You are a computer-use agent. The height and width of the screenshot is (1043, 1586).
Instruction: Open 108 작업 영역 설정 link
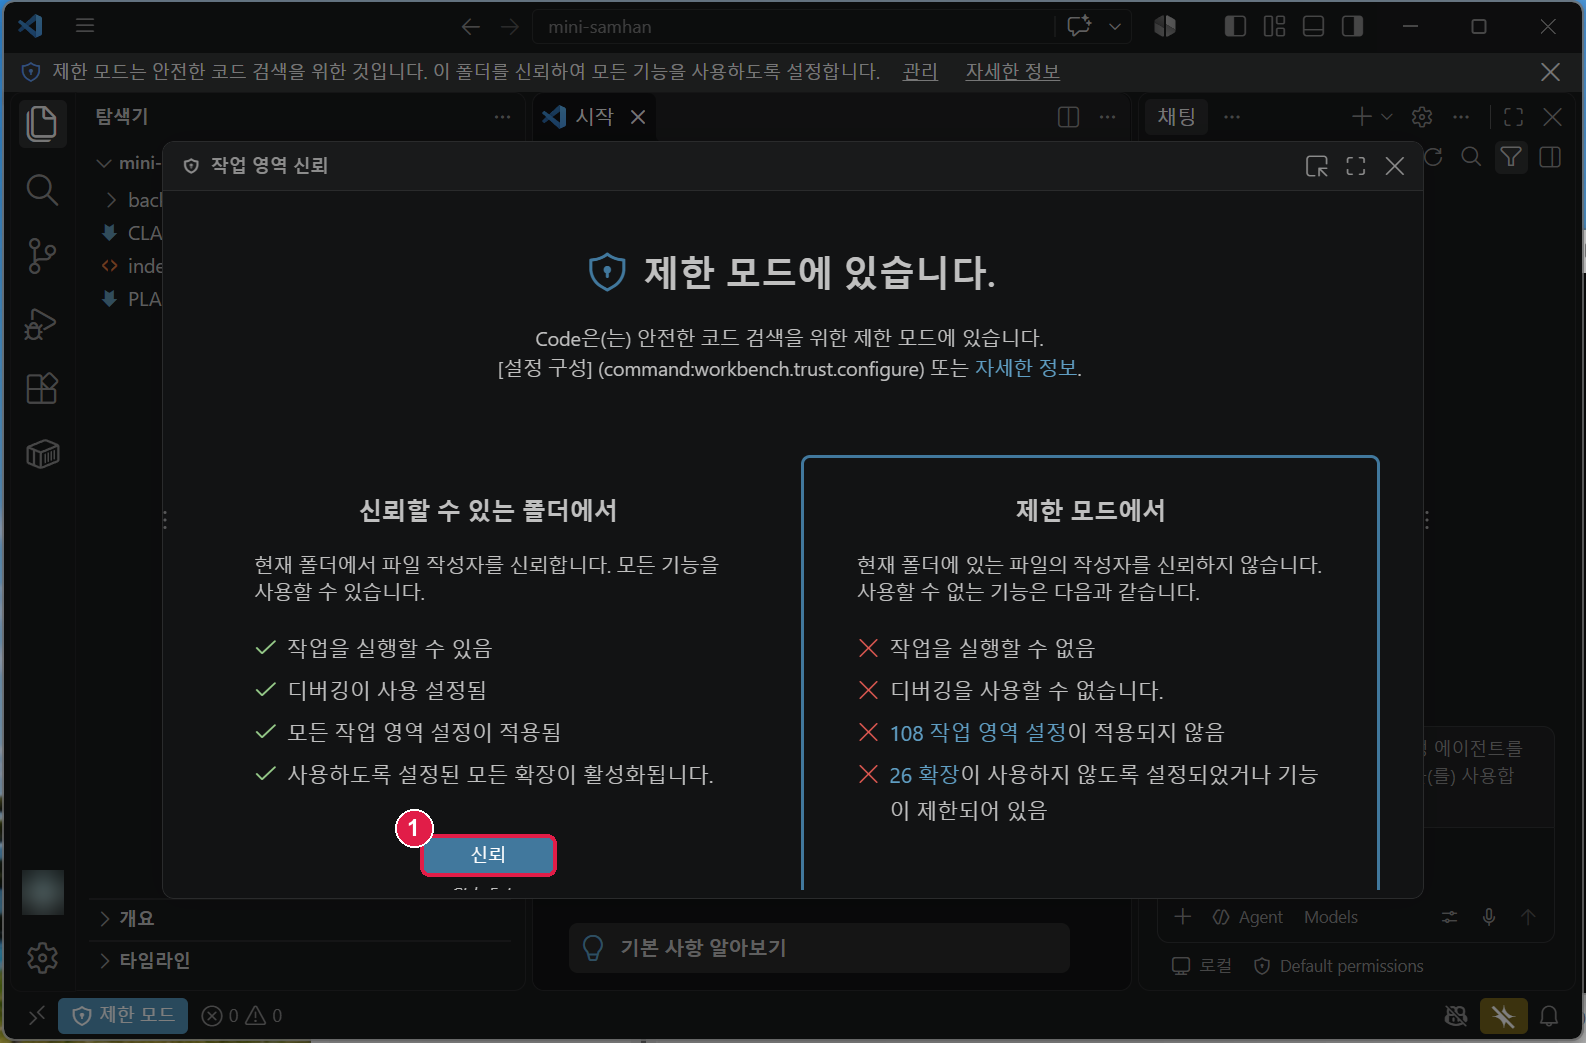(978, 733)
